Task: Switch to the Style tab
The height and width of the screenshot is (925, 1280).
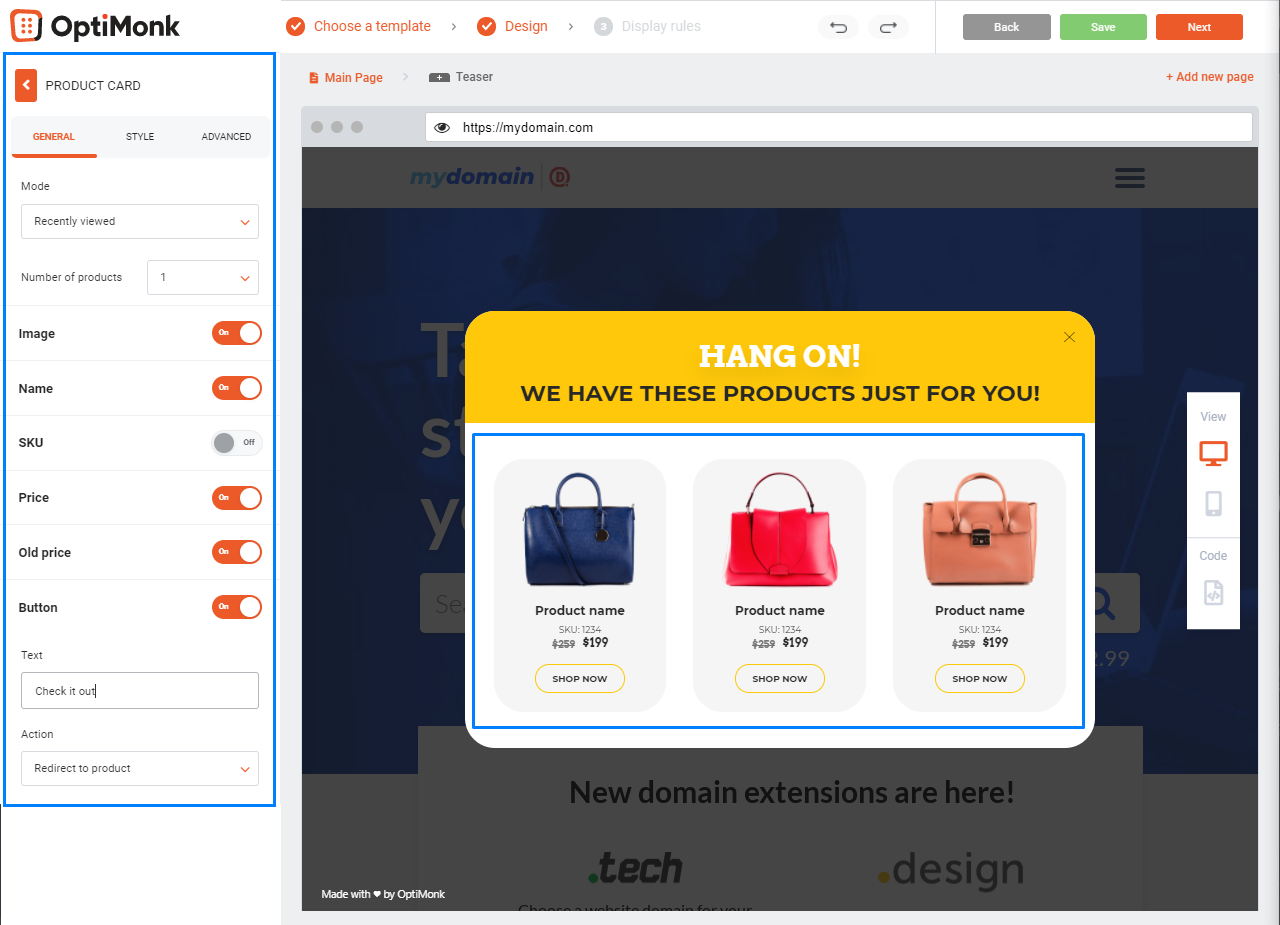Action: pos(140,137)
